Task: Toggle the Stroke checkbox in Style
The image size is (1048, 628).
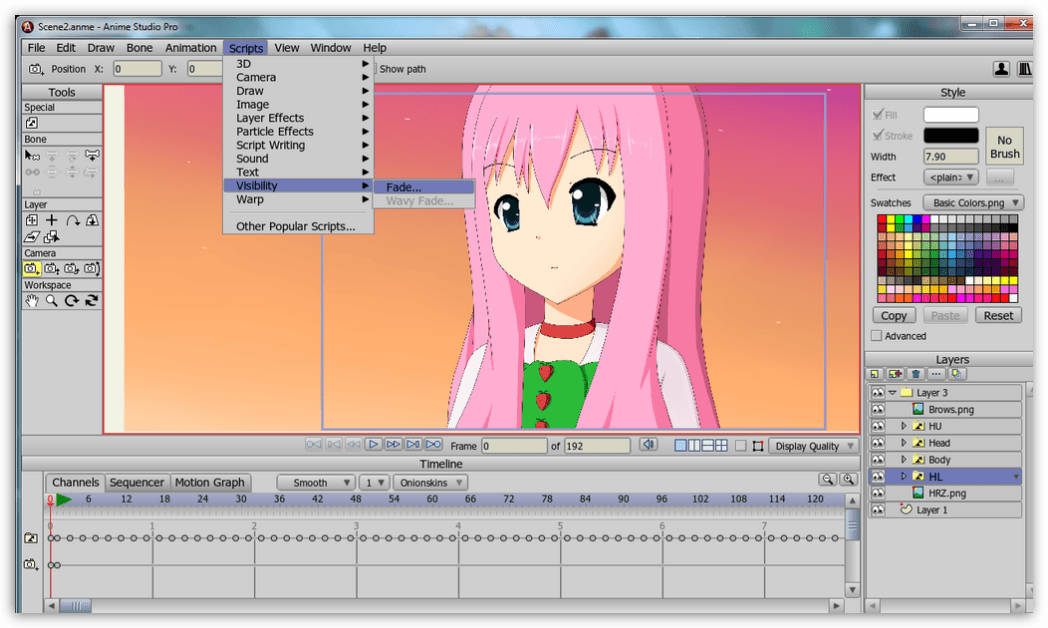Action: 878,135
